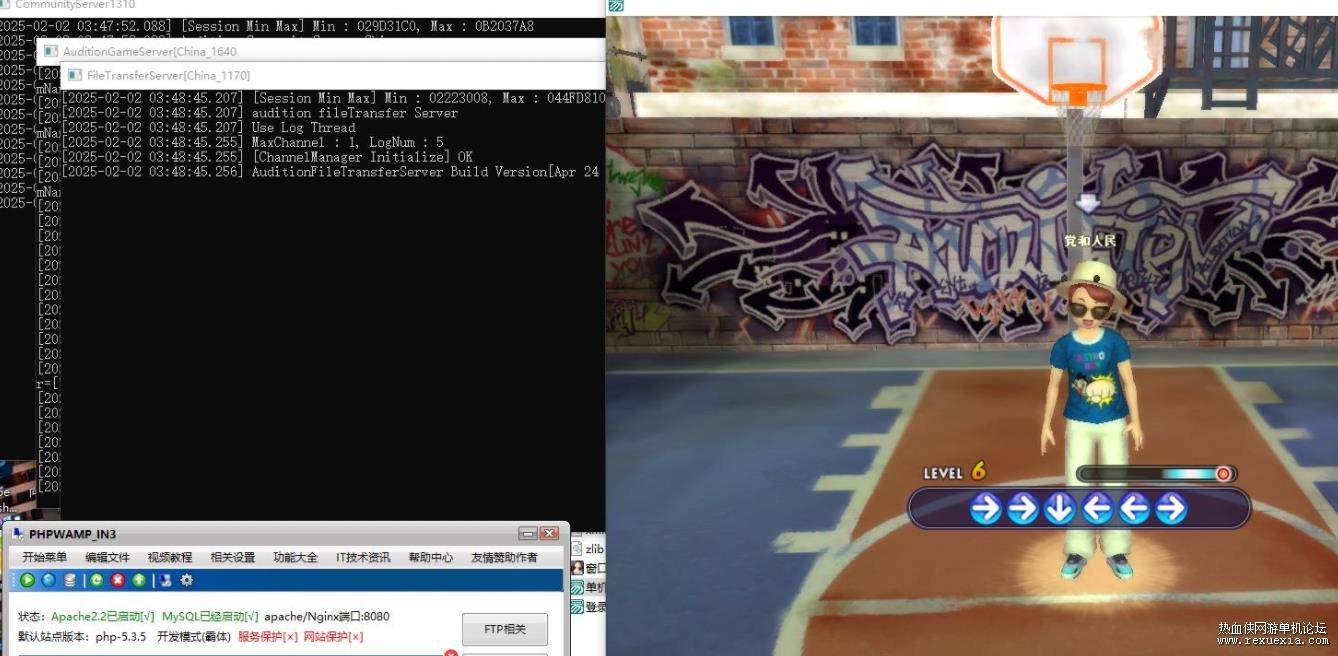Toggle 网站保护[×] website protection status
This screenshot has height=656, width=1338.
(x=333, y=636)
